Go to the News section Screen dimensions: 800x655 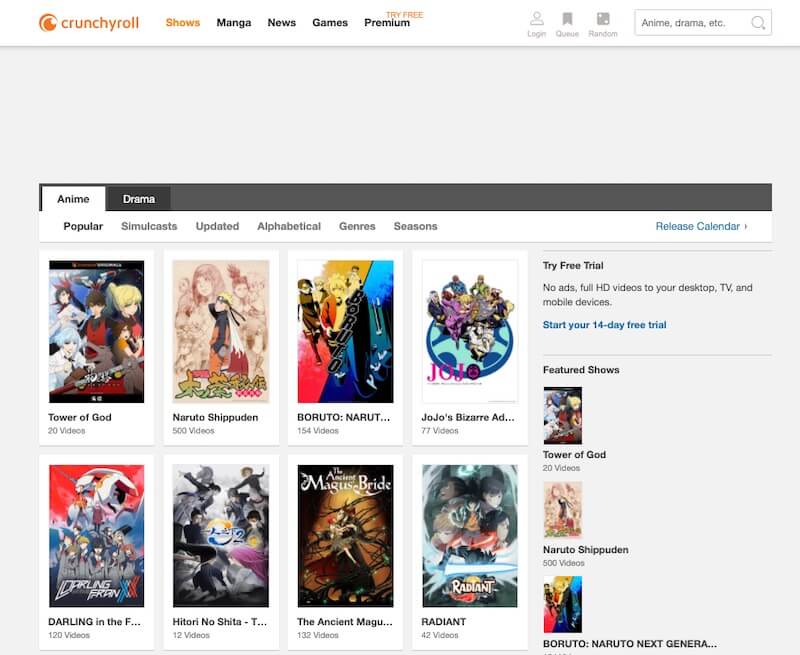click(282, 22)
